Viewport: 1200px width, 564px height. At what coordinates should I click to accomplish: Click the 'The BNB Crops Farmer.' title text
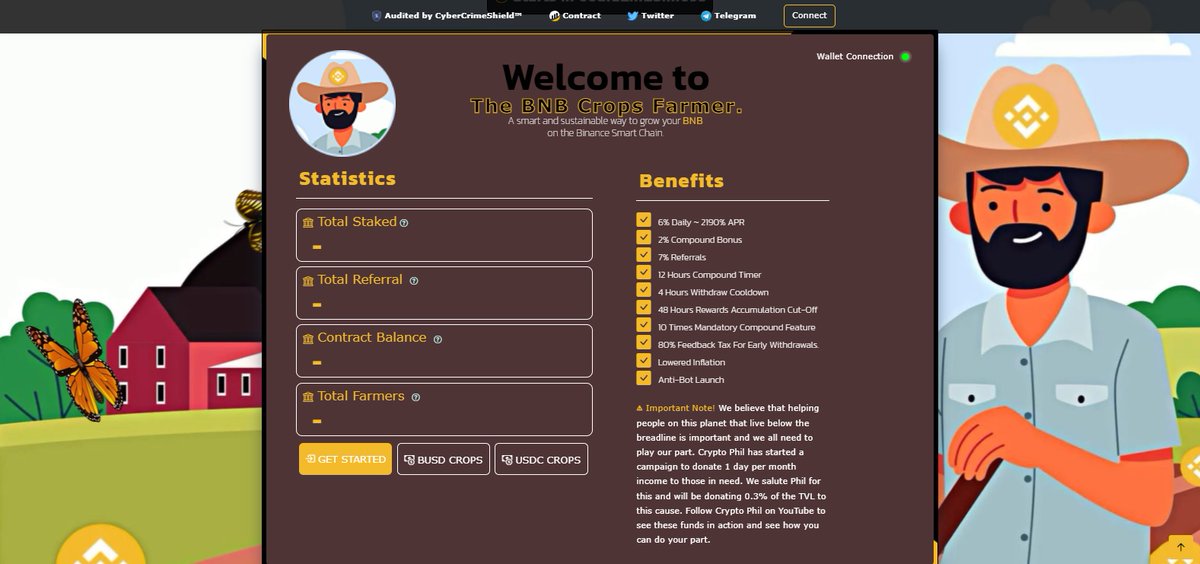click(606, 106)
